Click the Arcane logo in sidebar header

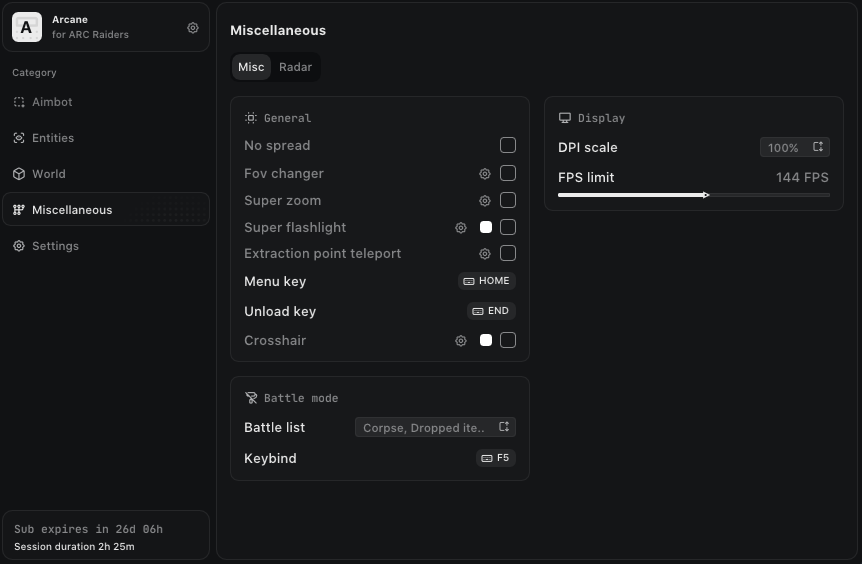pyautogui.click(x=27, y=28)
